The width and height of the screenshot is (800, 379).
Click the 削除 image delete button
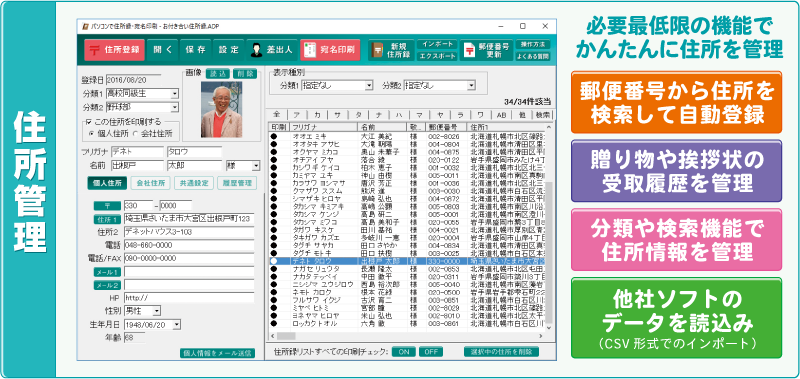[245, 73]
